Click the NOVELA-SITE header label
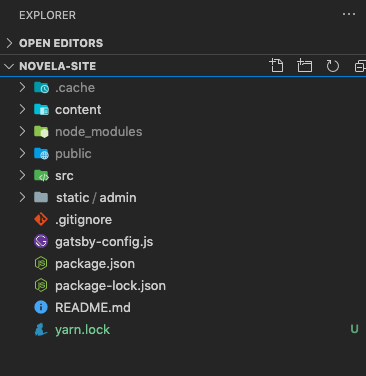366x376 pixels. [x=58, y=66]
